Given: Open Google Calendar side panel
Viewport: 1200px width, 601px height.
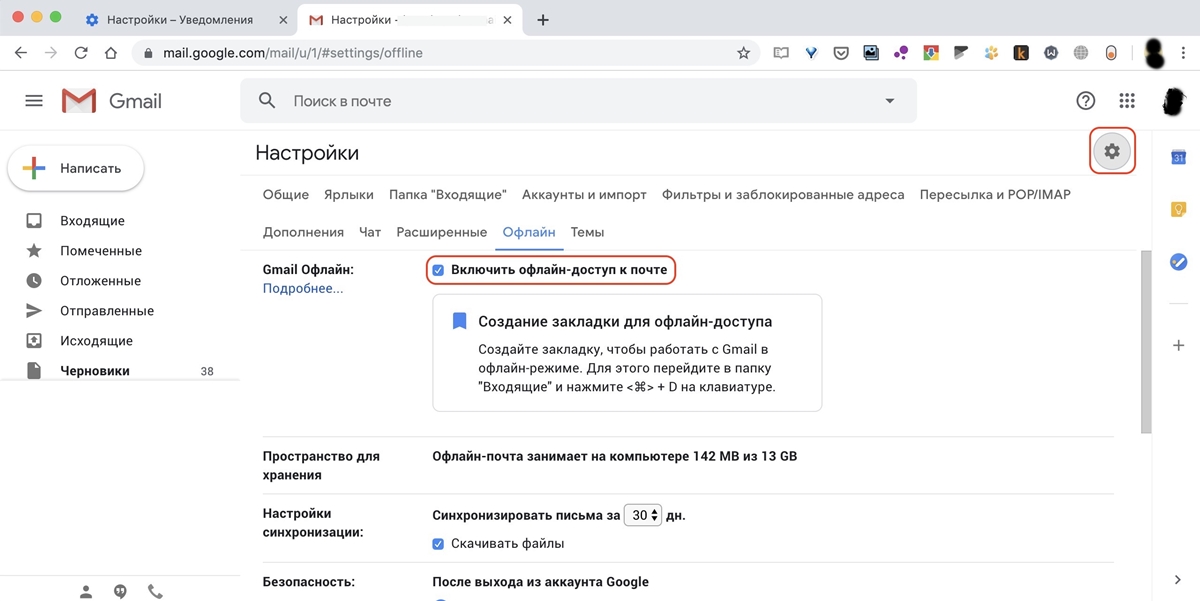Looking at the screenshot, I should pos(1178,157).
